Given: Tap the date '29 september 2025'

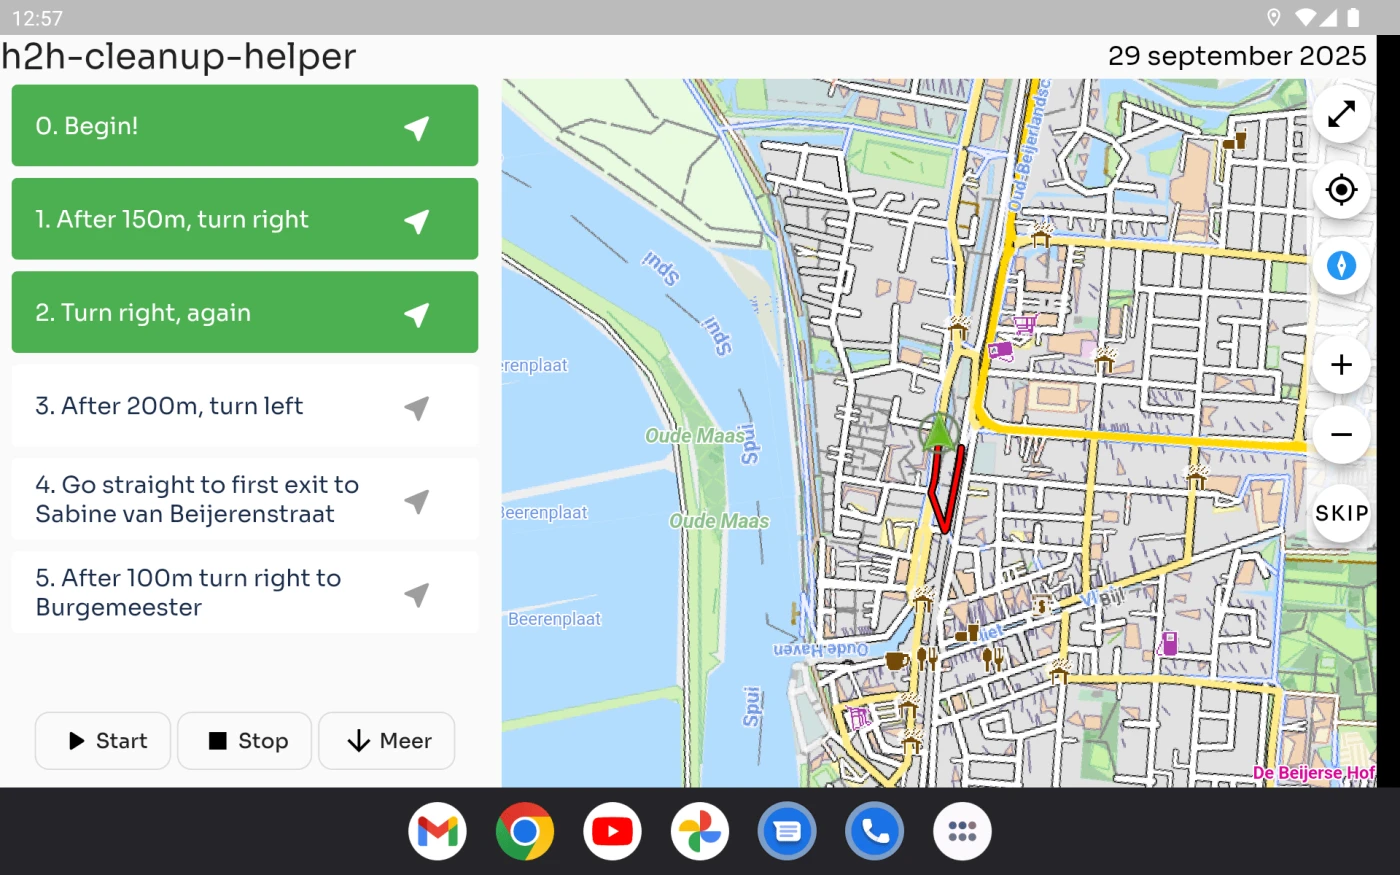Looking at the screenshot, I should pyautogui.click(x=1237, y=56).
